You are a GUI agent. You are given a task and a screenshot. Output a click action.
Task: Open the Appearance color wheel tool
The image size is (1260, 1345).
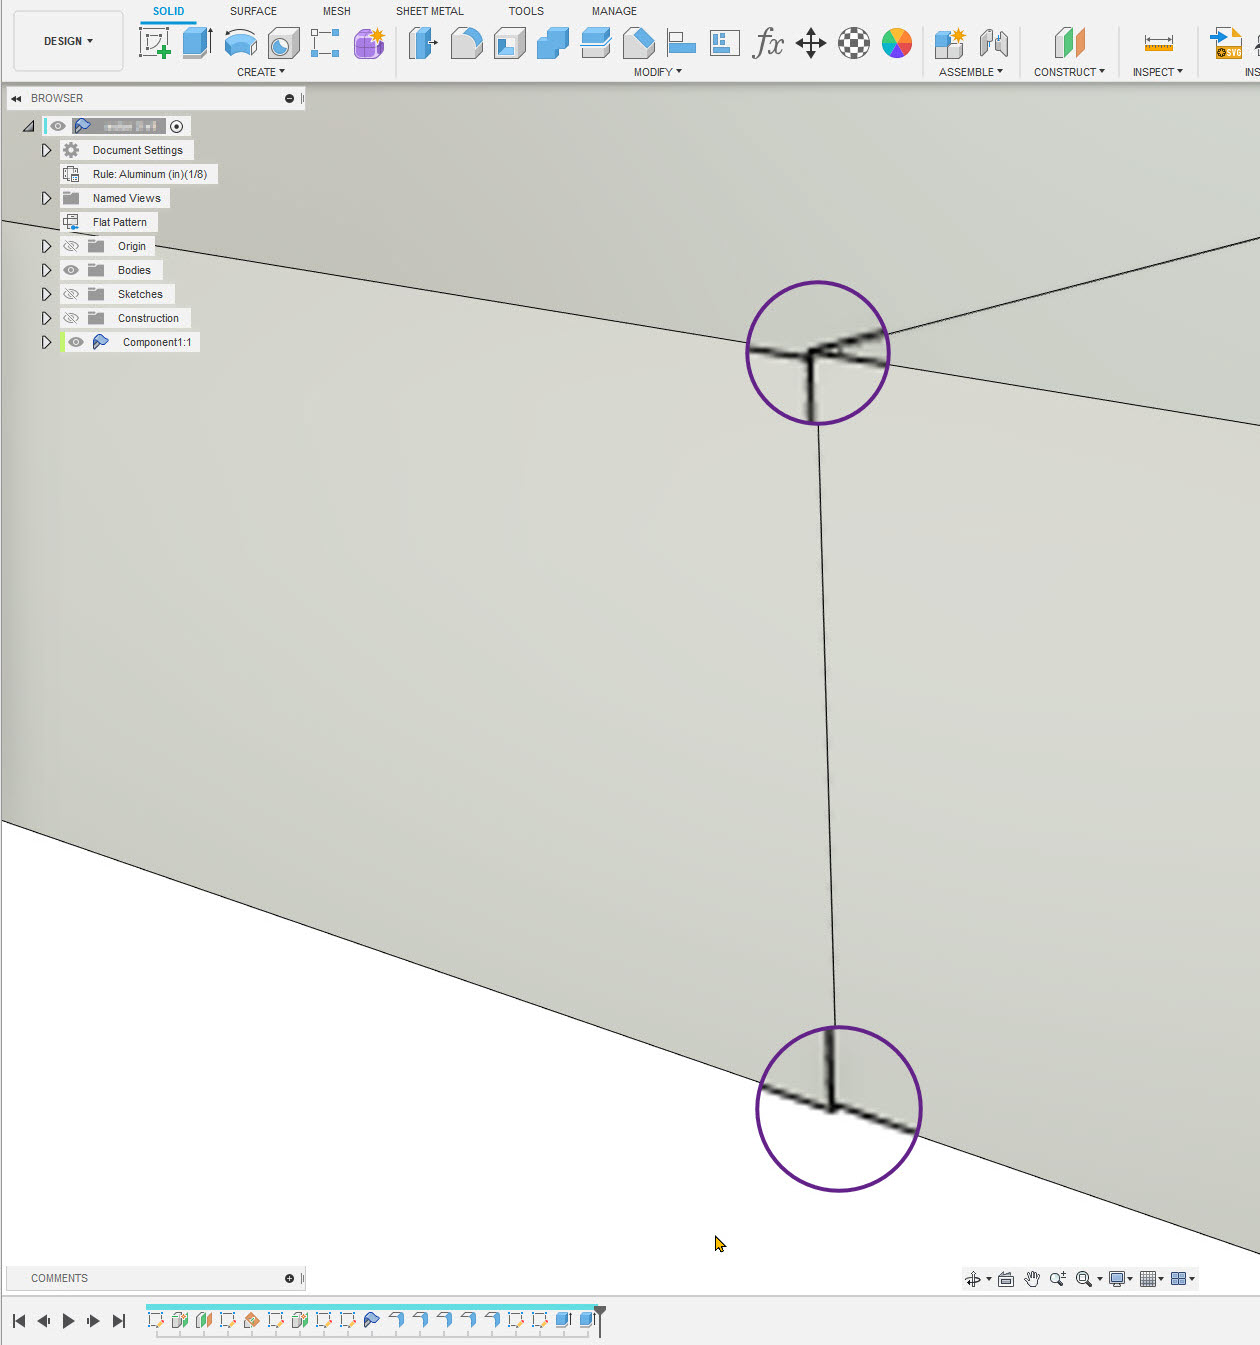[896, 43]
